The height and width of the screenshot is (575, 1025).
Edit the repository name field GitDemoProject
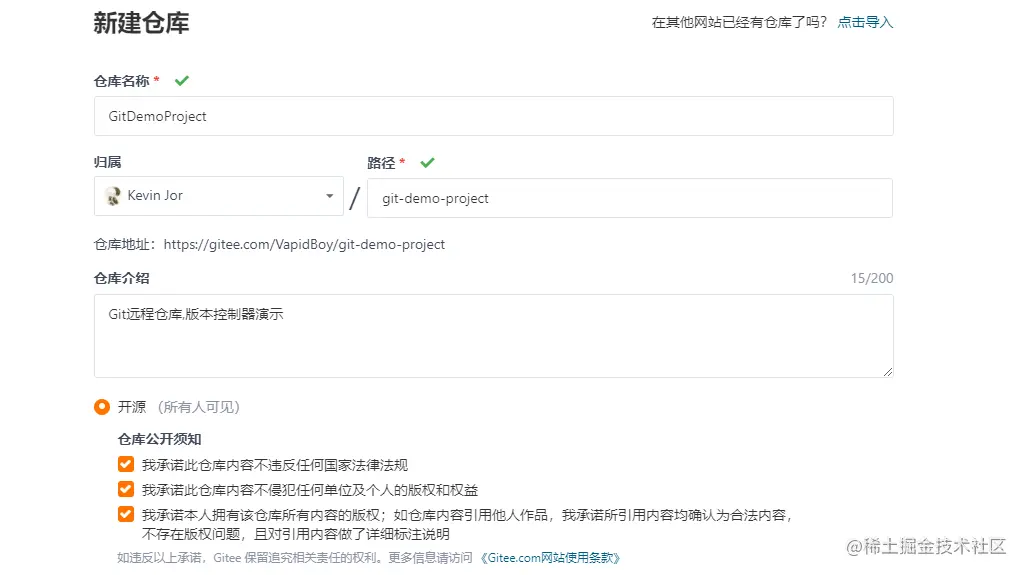click(x=494, y=116)
